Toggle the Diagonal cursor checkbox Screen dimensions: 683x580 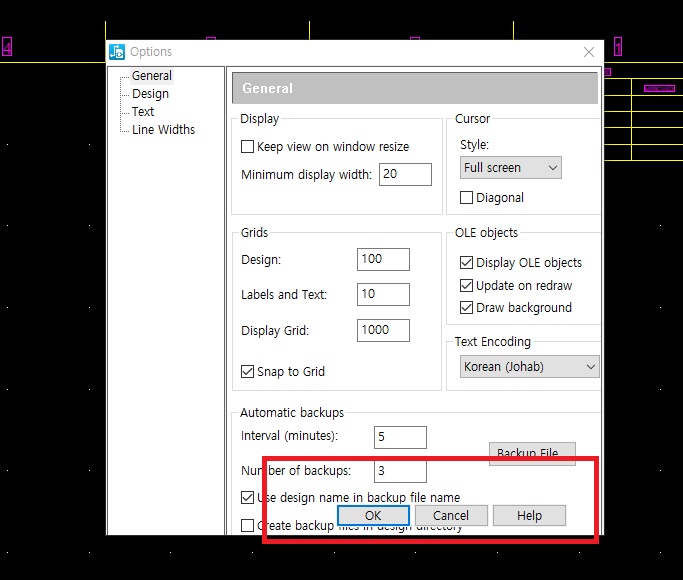(x=467, y=198)
